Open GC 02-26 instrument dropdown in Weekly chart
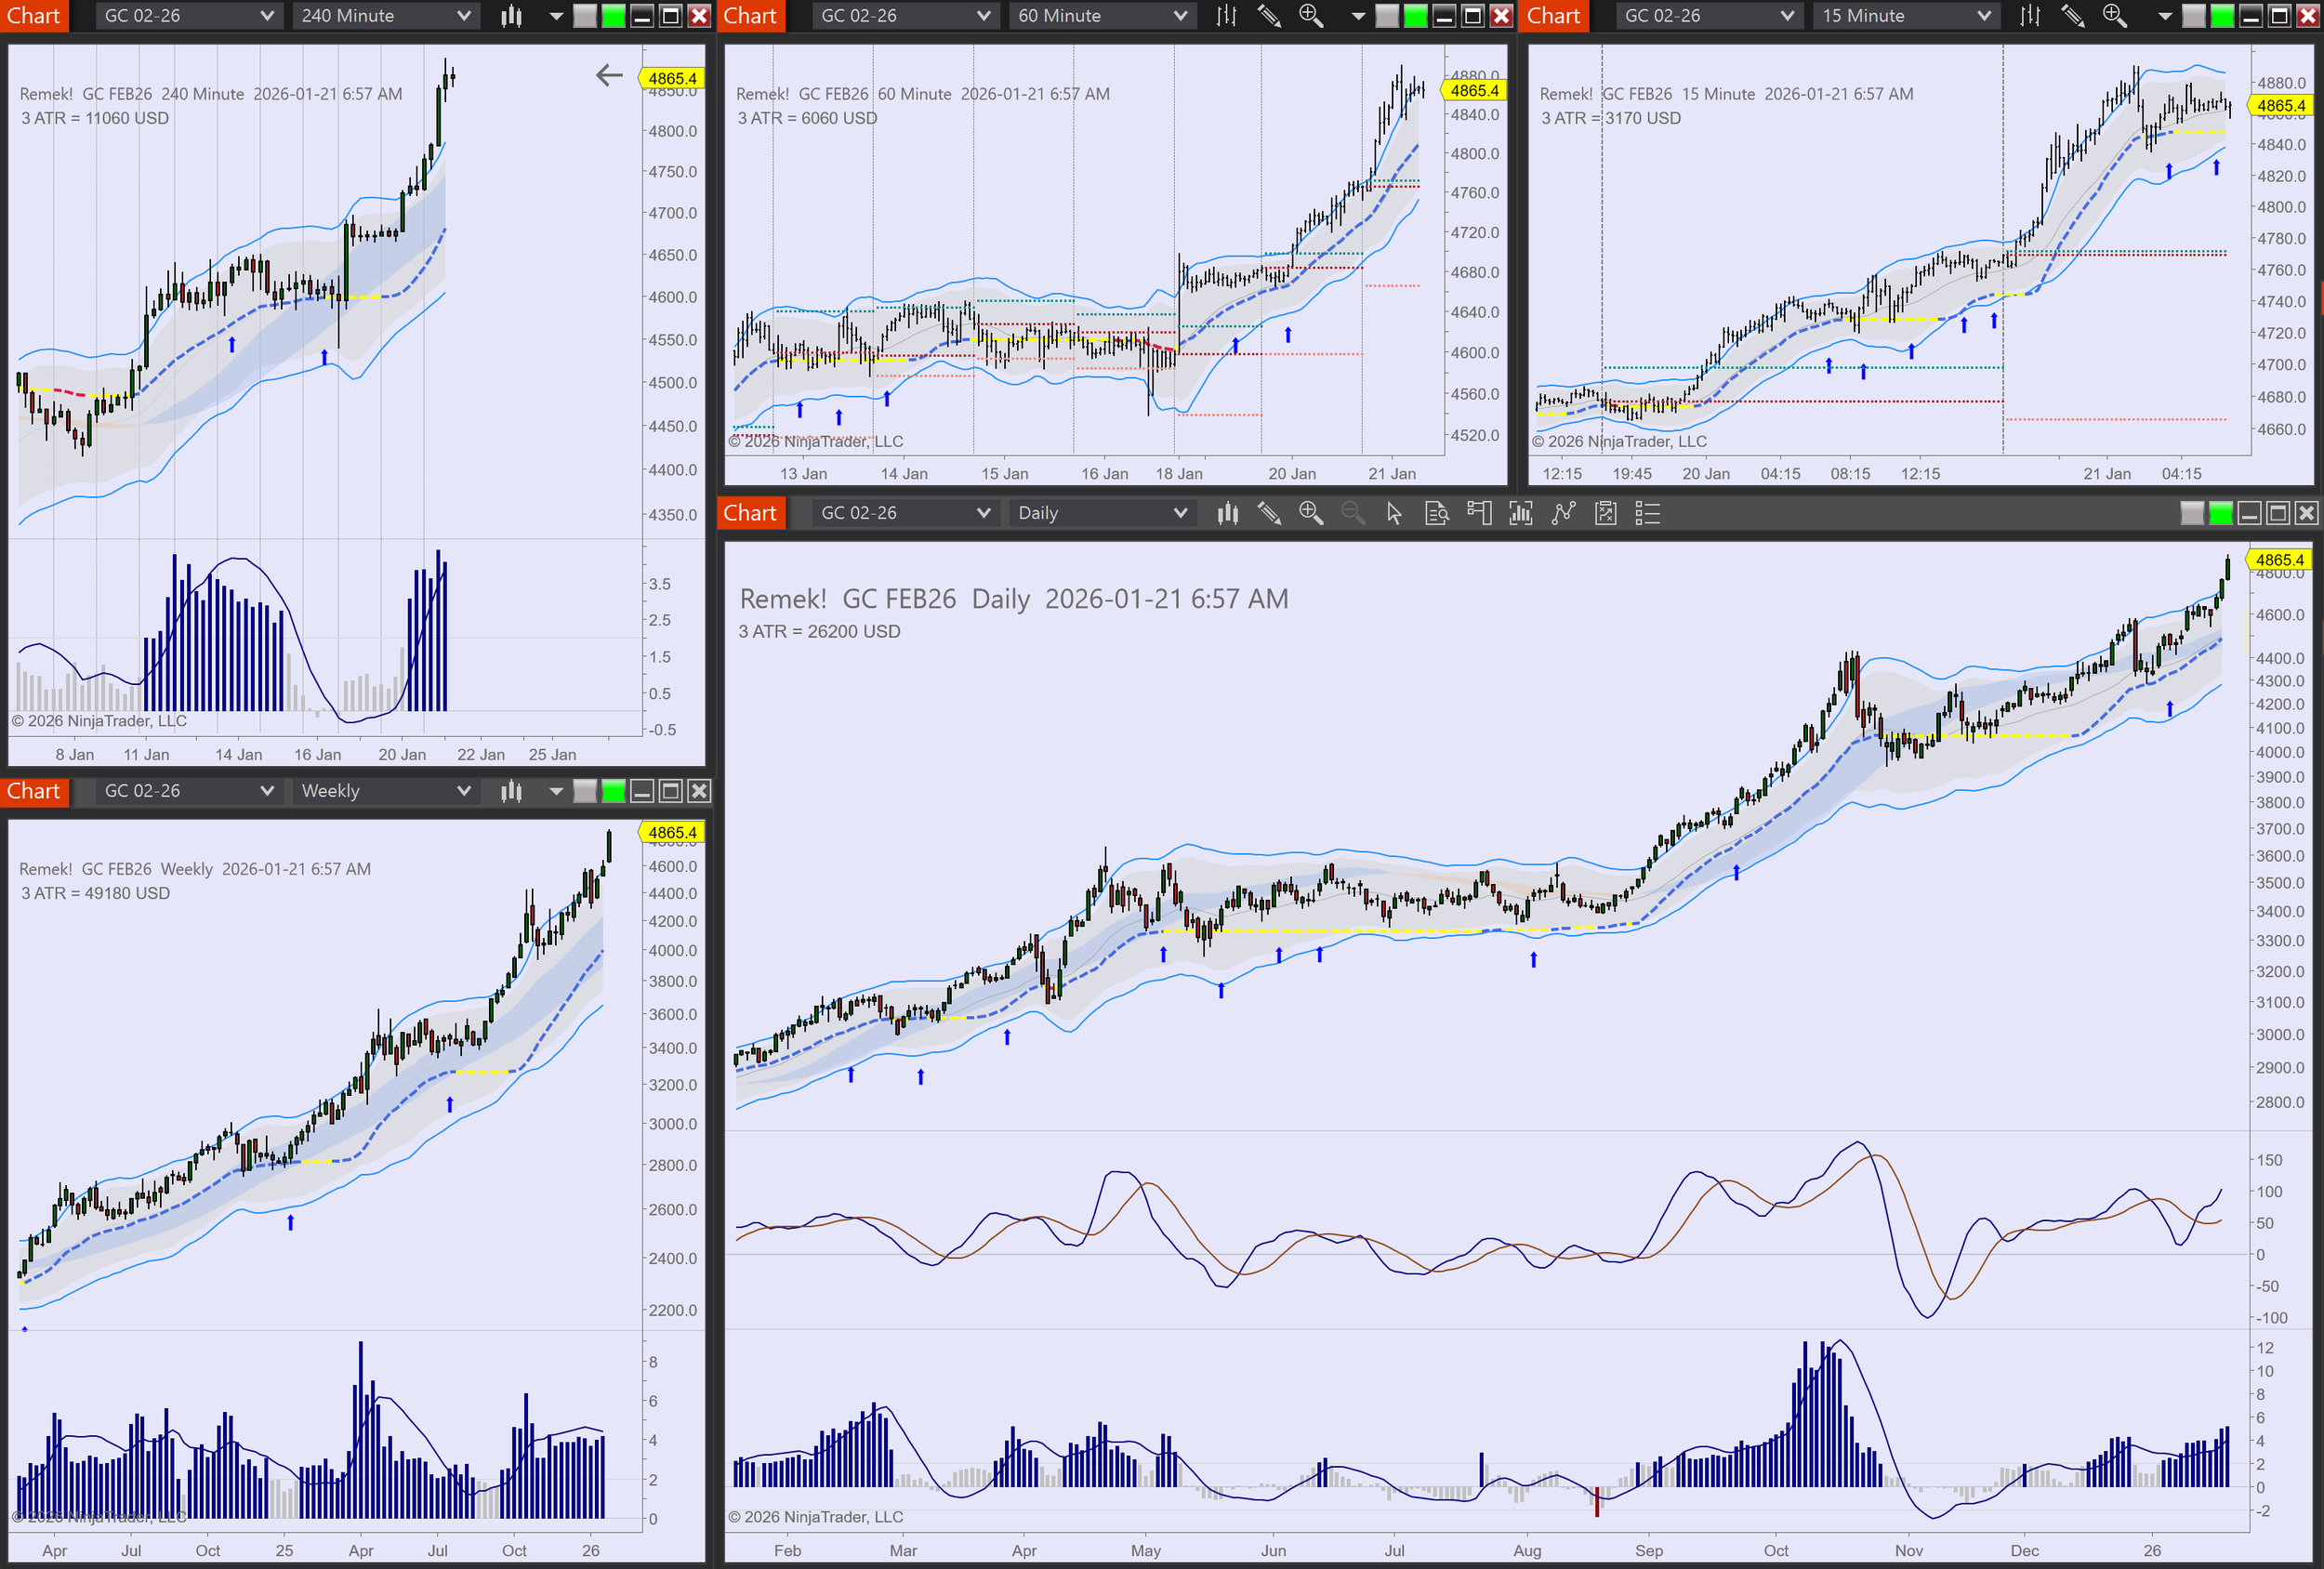The width and height of the screenshot is (2324, 1569). point(267,791)
